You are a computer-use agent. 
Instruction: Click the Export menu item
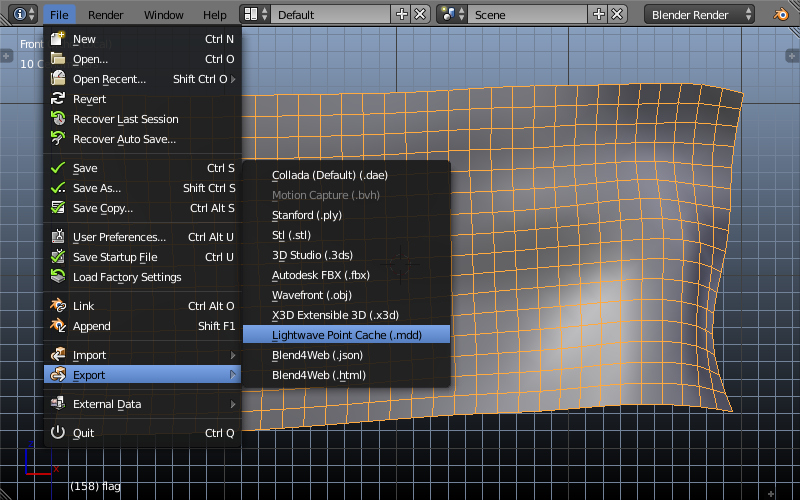tap(142, 374)
